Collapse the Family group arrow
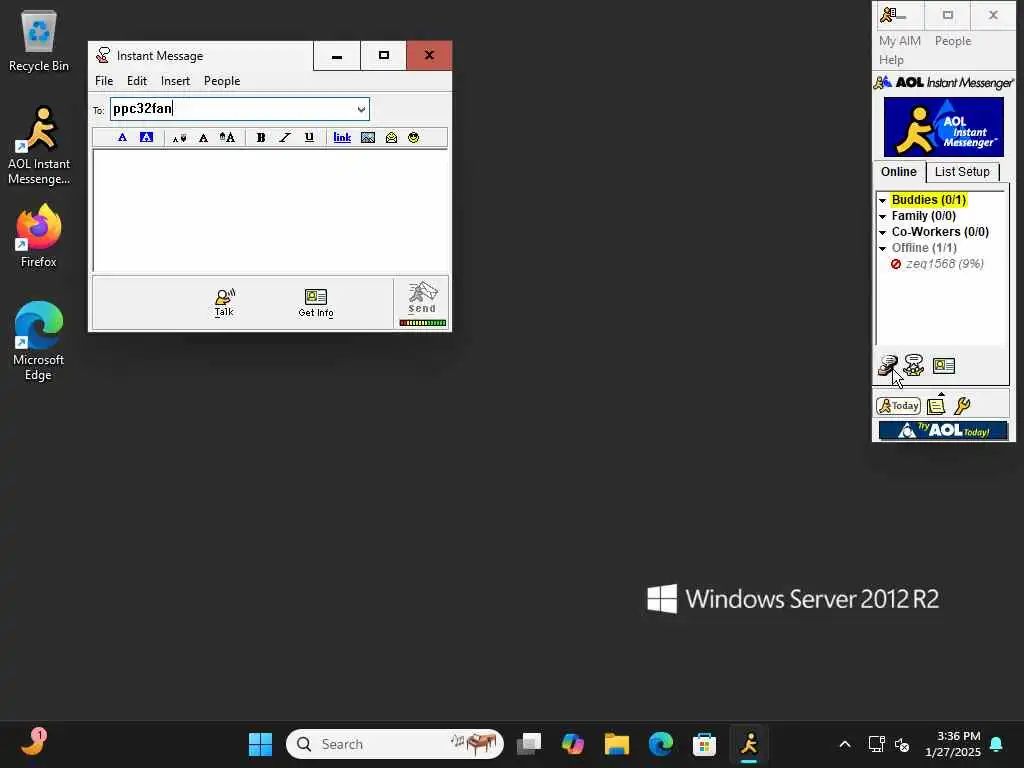This screenshot has height=768, width=1024. coord(882,216)
